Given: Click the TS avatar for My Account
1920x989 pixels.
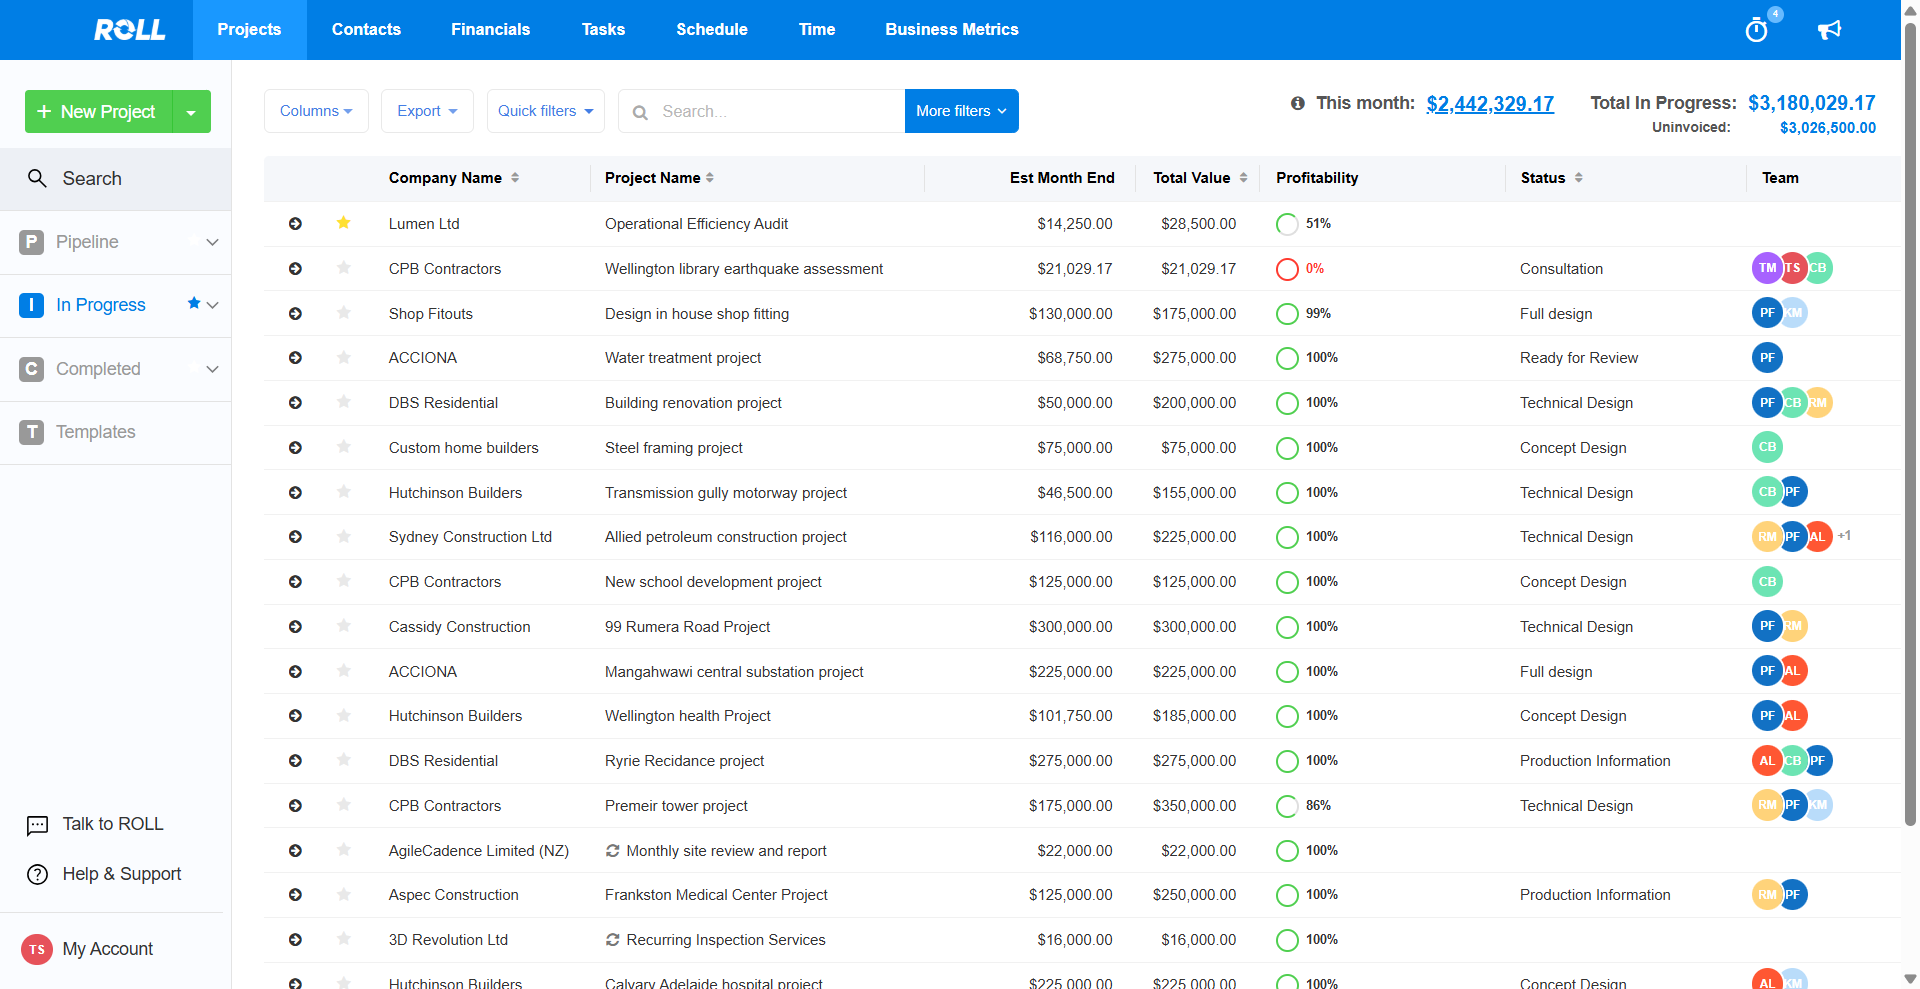Looking at the screenshot, I should [x=37, y=949].
